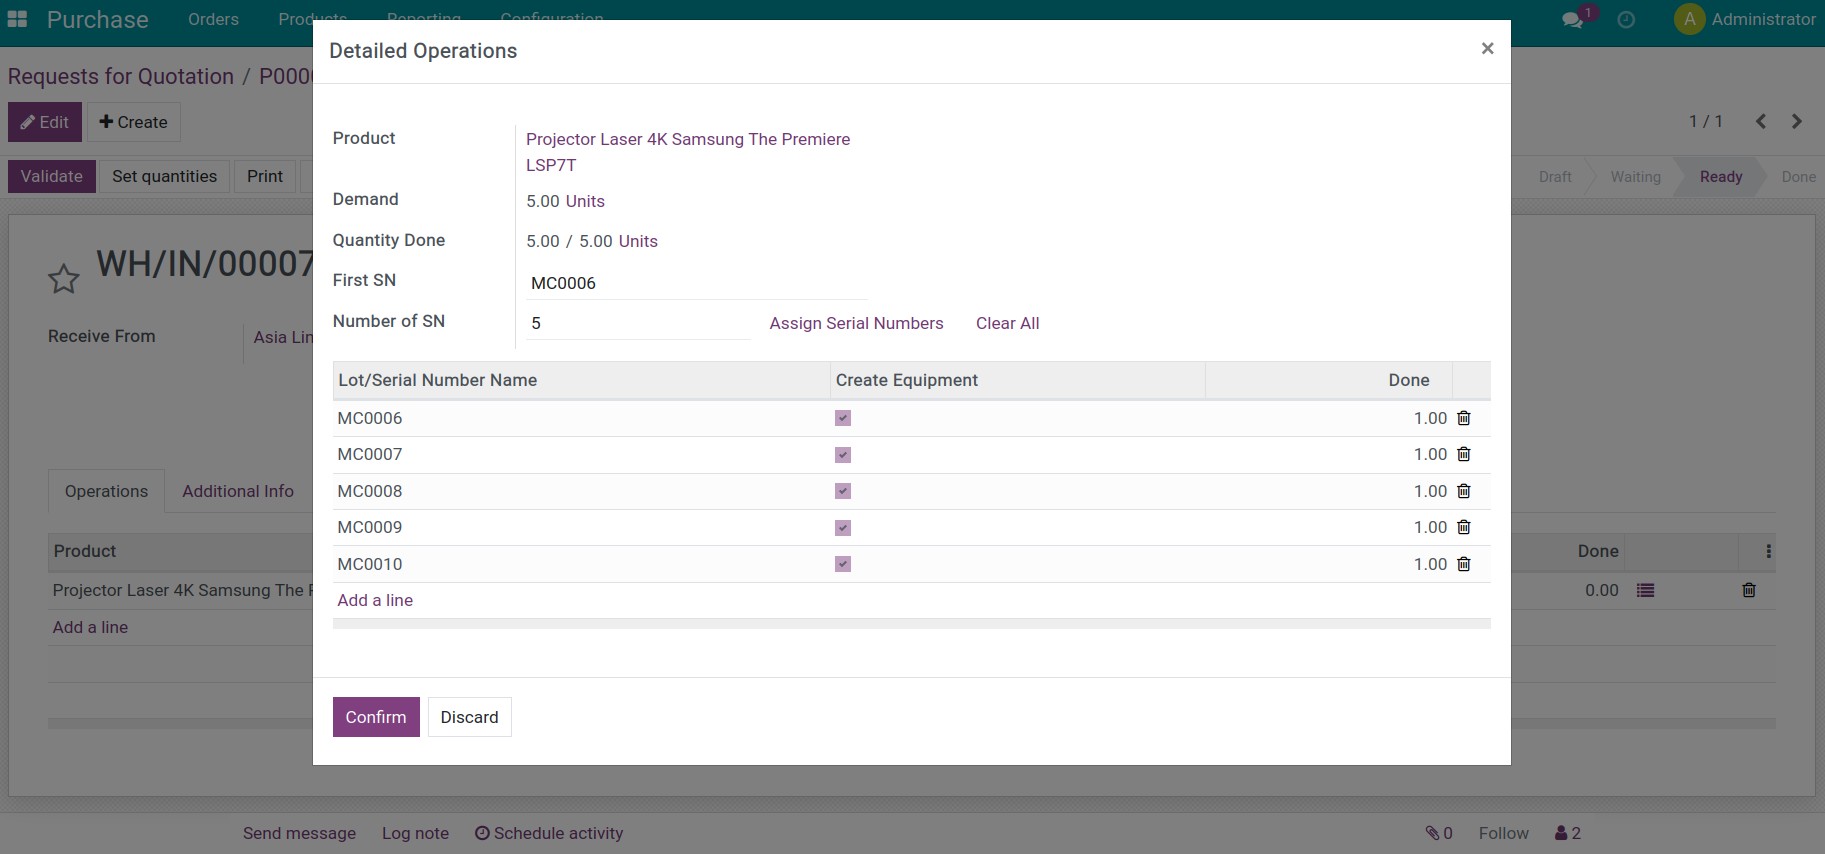This screenshot has width=1825, height=854.
Task: Add a line to serial numbers
Action: tap(375, 600)
